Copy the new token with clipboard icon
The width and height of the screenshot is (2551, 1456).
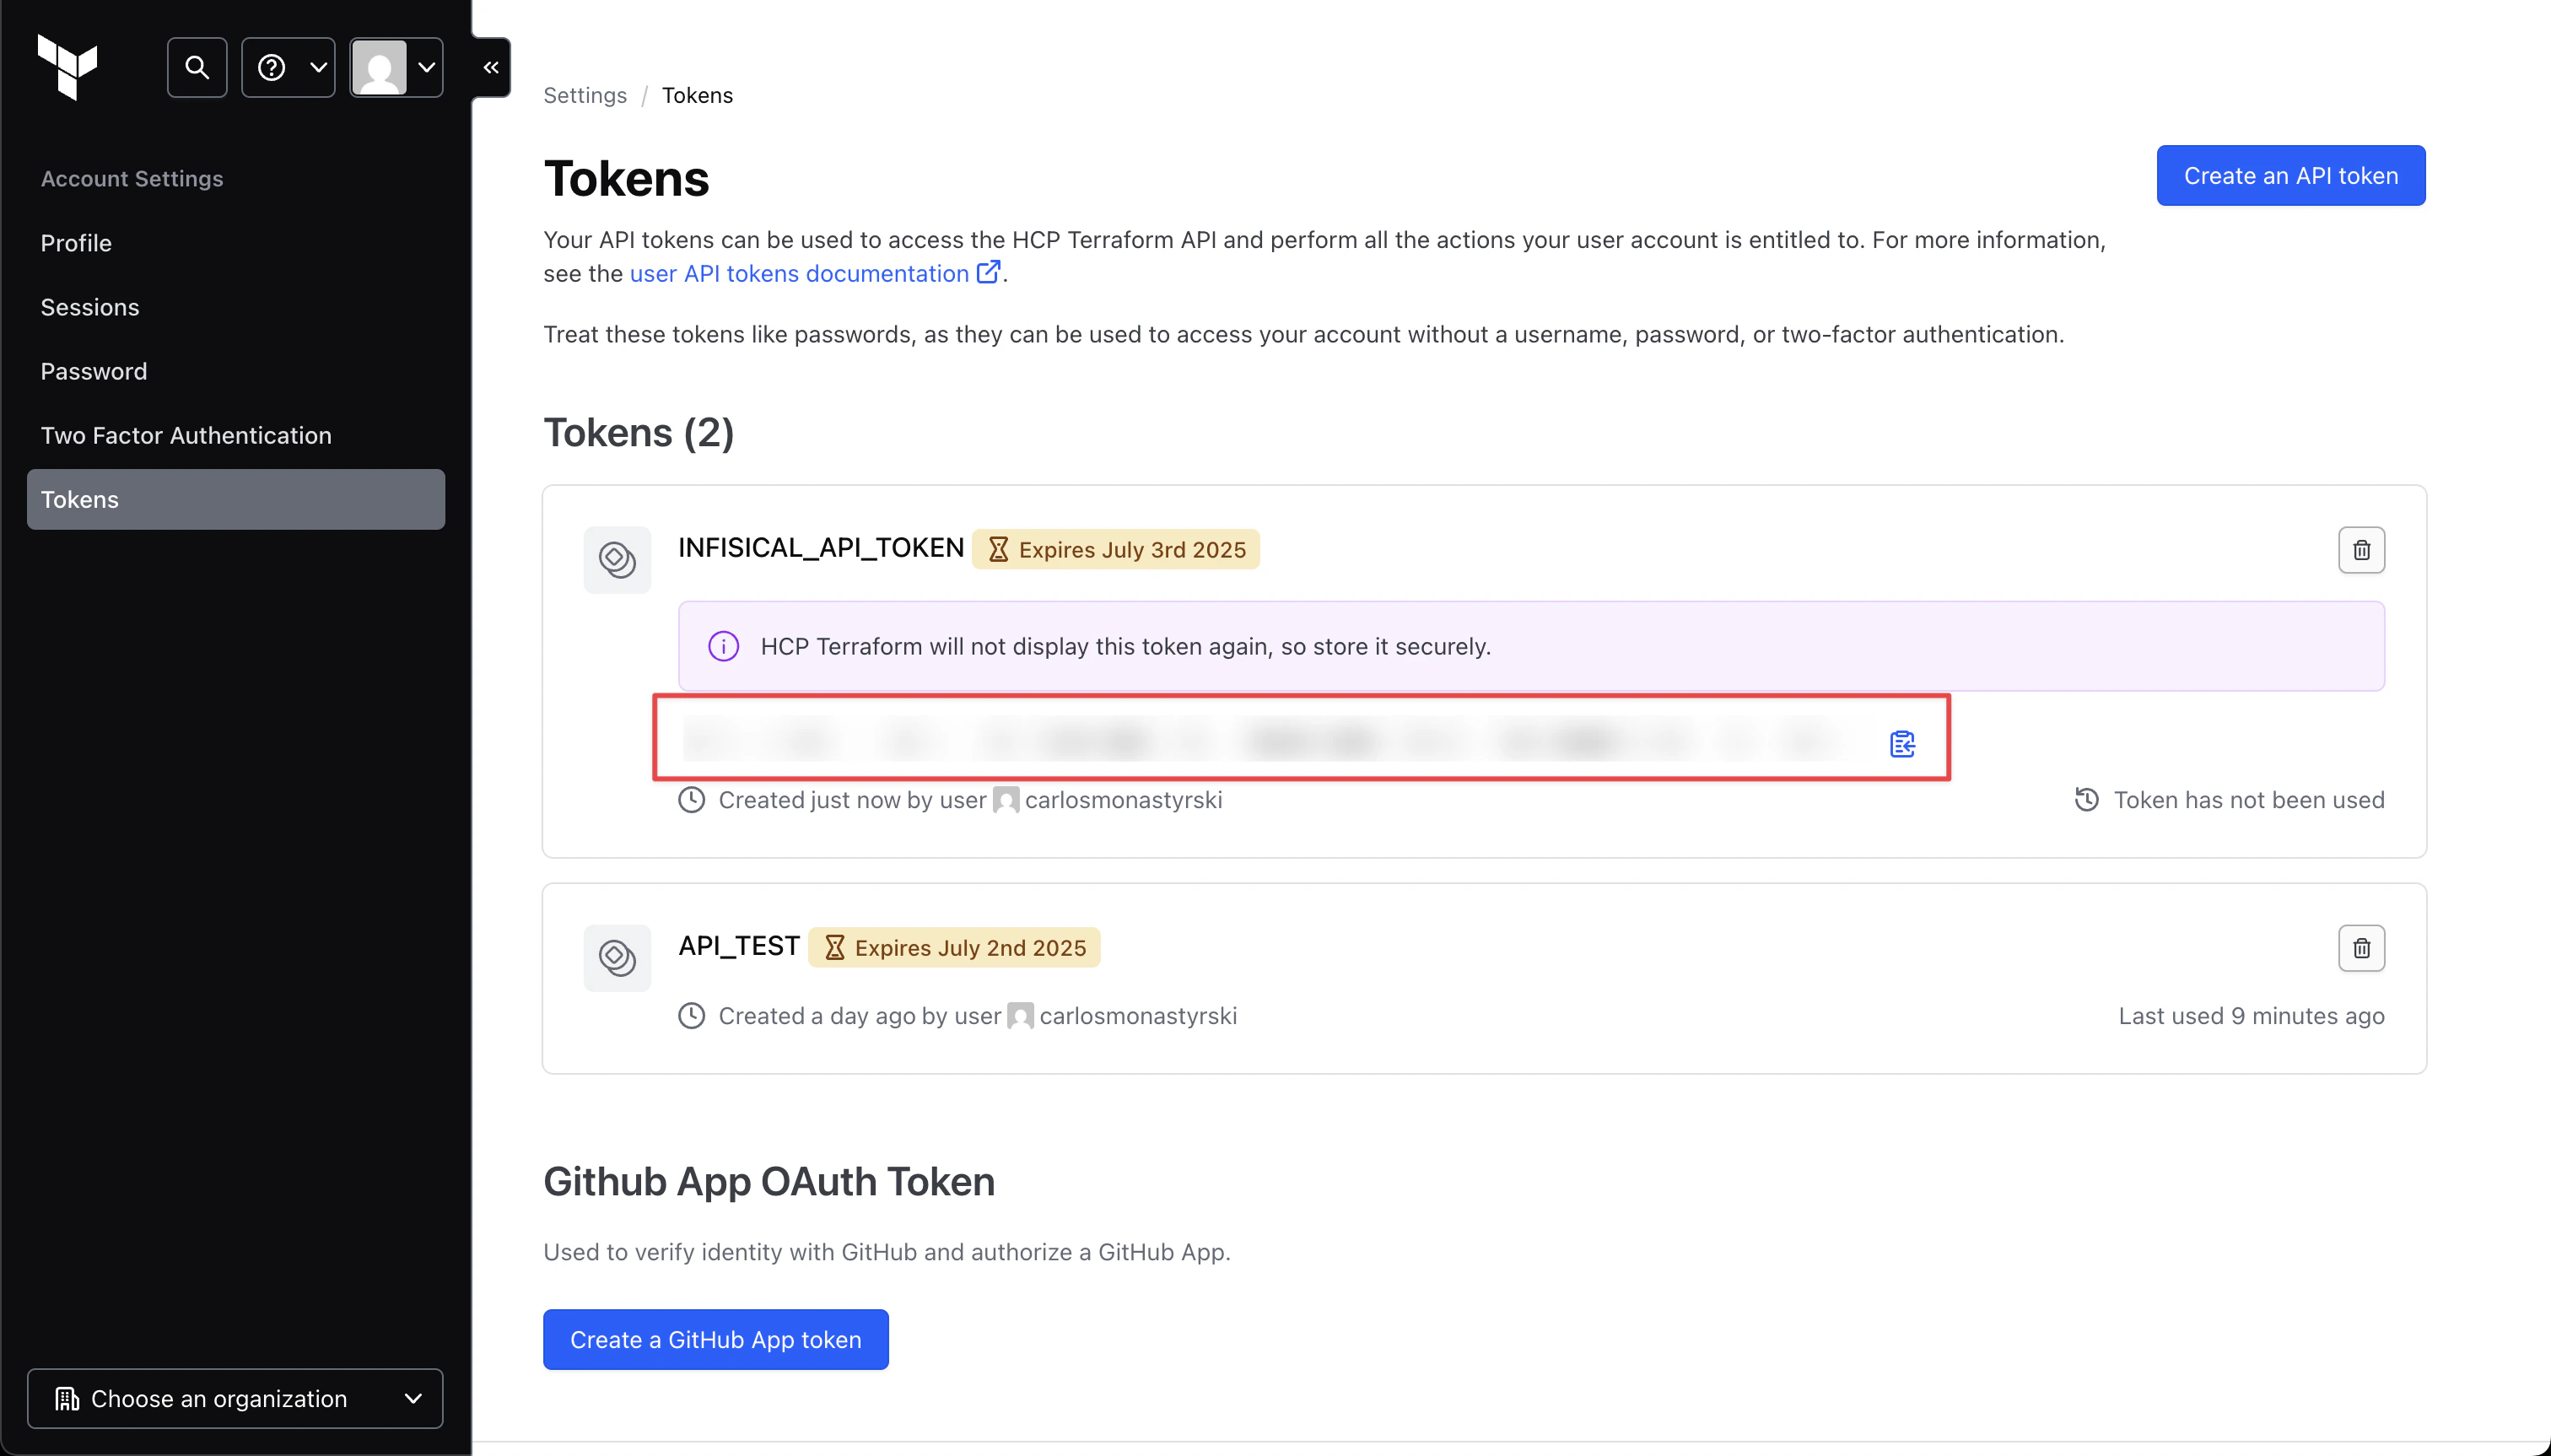(x=1902, y=743)
